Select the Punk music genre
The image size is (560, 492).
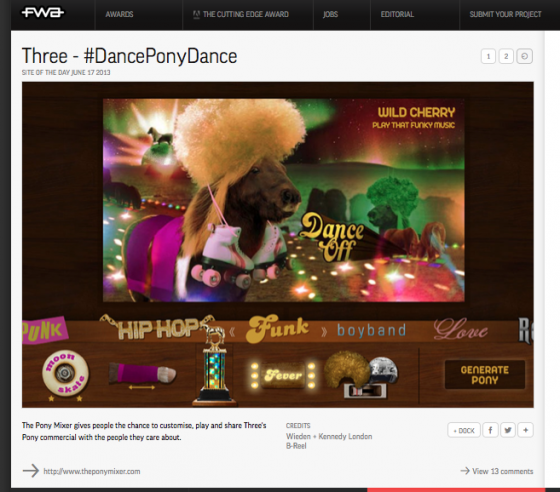pyautogui.click(x=44, y=330)
